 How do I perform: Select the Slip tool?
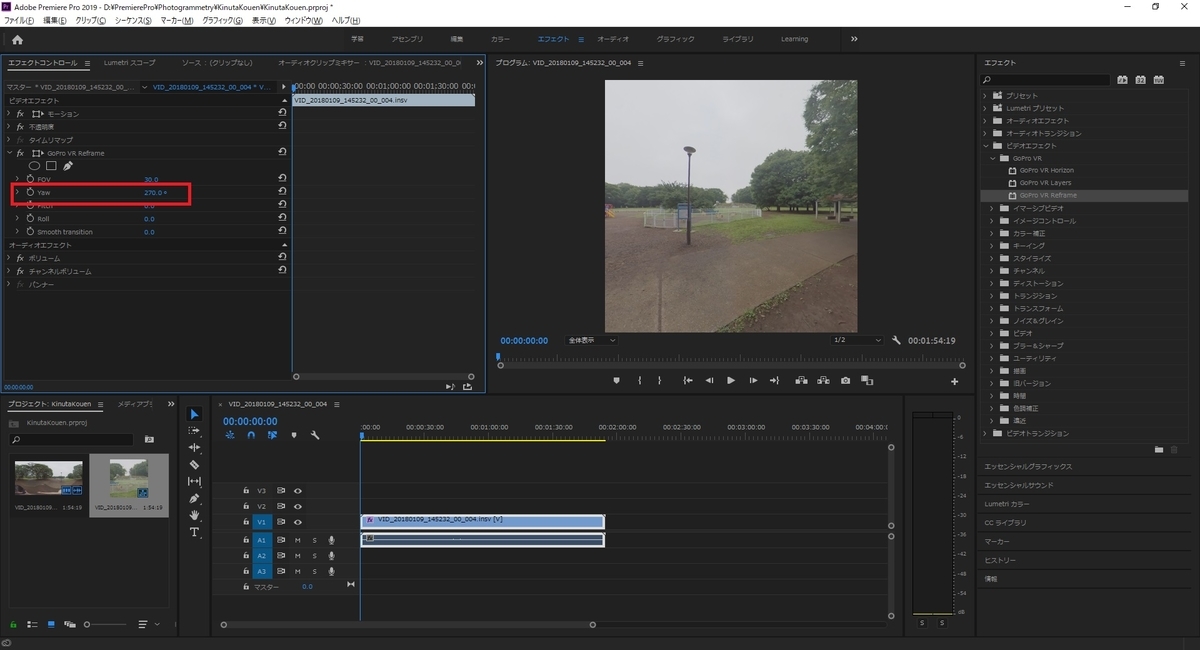coord(195,482)
